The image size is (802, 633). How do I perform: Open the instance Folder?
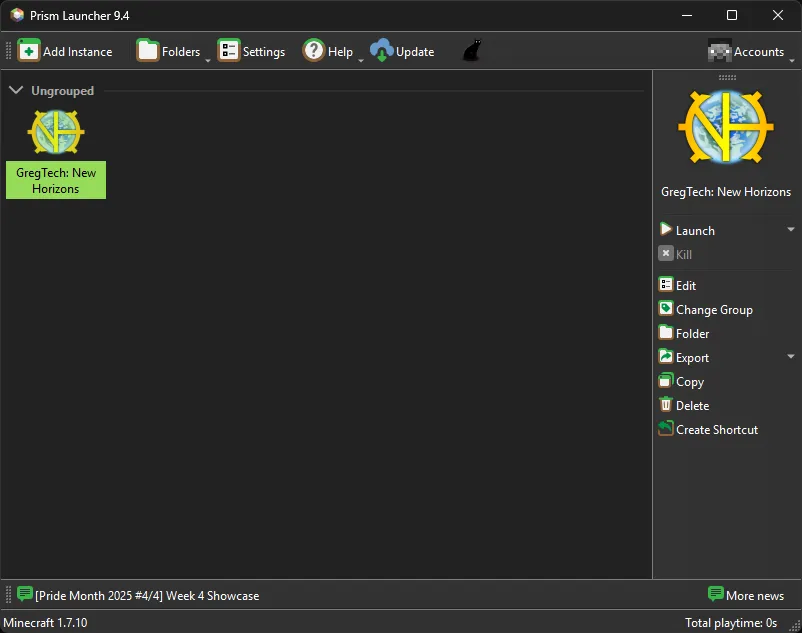click(691, 333)
